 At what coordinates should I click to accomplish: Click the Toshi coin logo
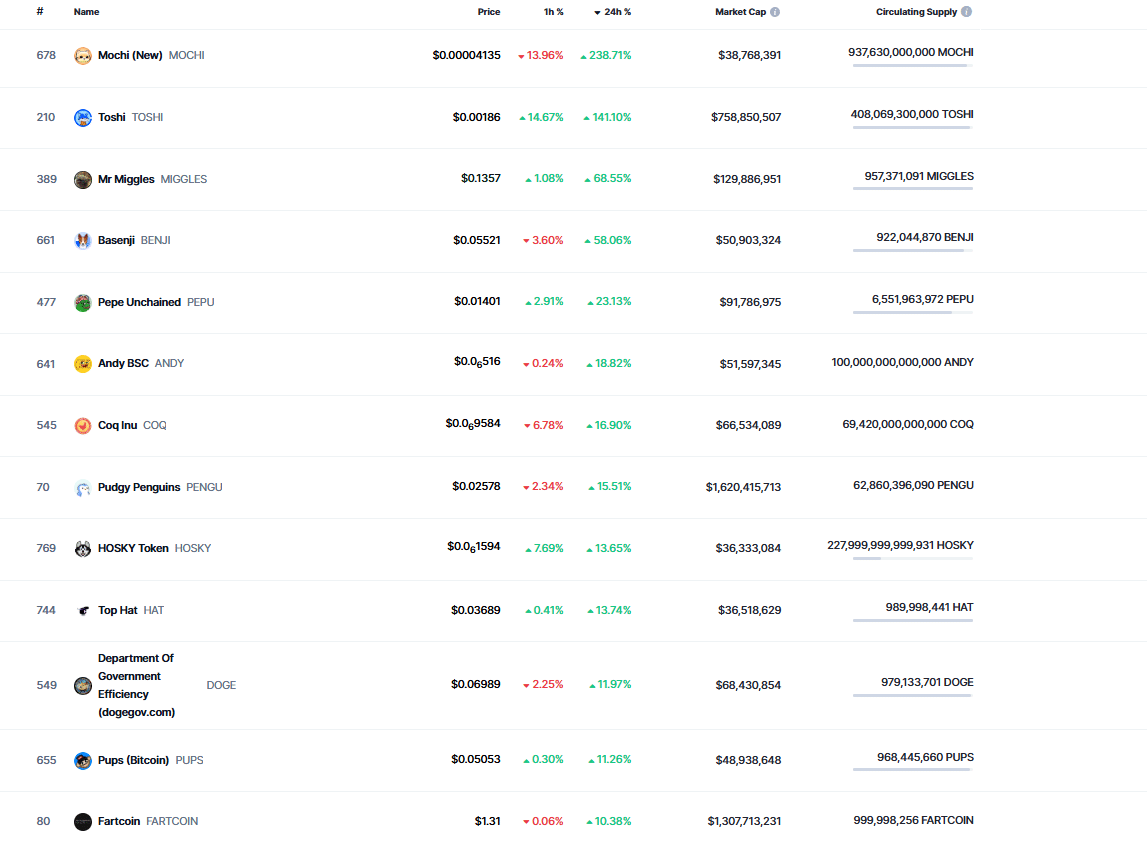pyautogui.click(x=83, y=118)
